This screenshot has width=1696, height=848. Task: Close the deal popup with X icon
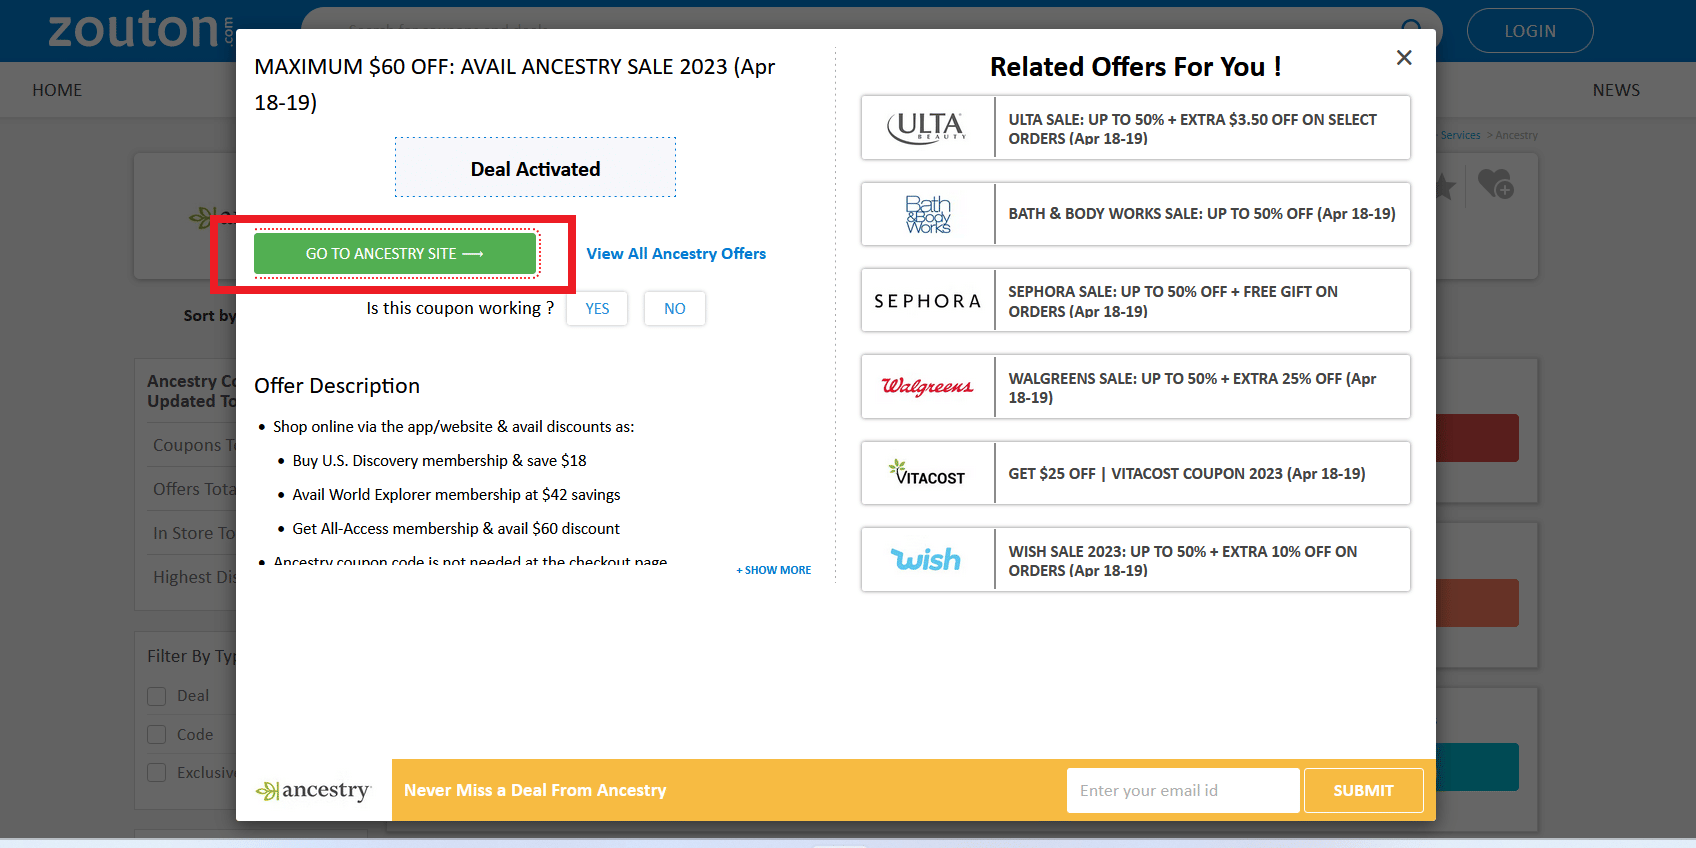[1404, 58]
